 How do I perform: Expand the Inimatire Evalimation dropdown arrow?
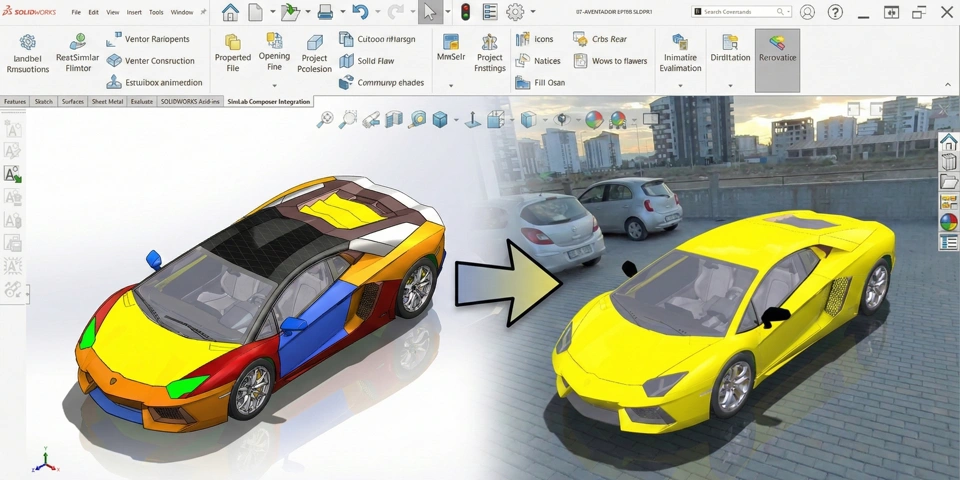click(680, 86)
